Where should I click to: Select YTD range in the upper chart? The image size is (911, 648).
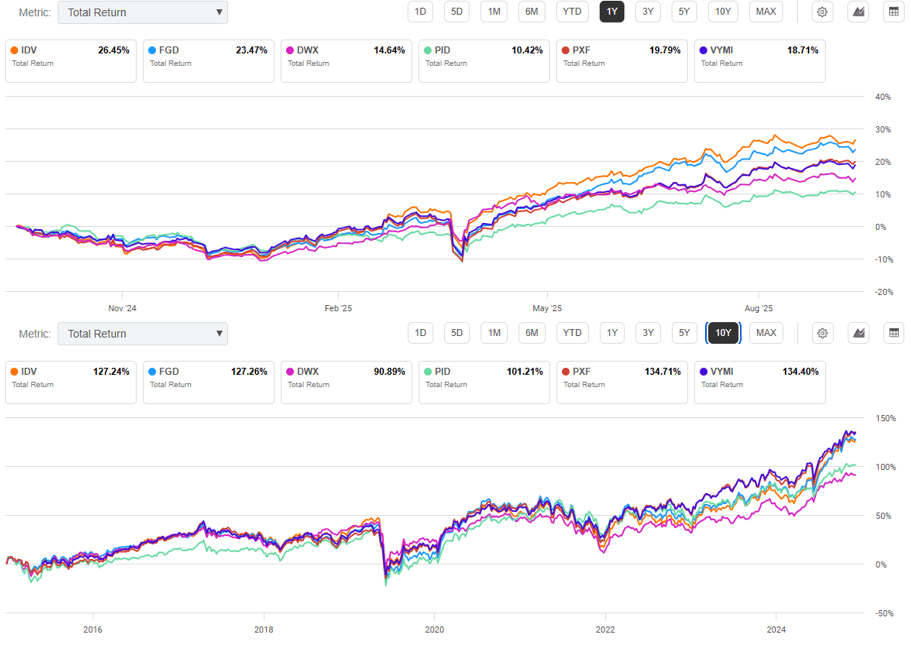point(572,12)
